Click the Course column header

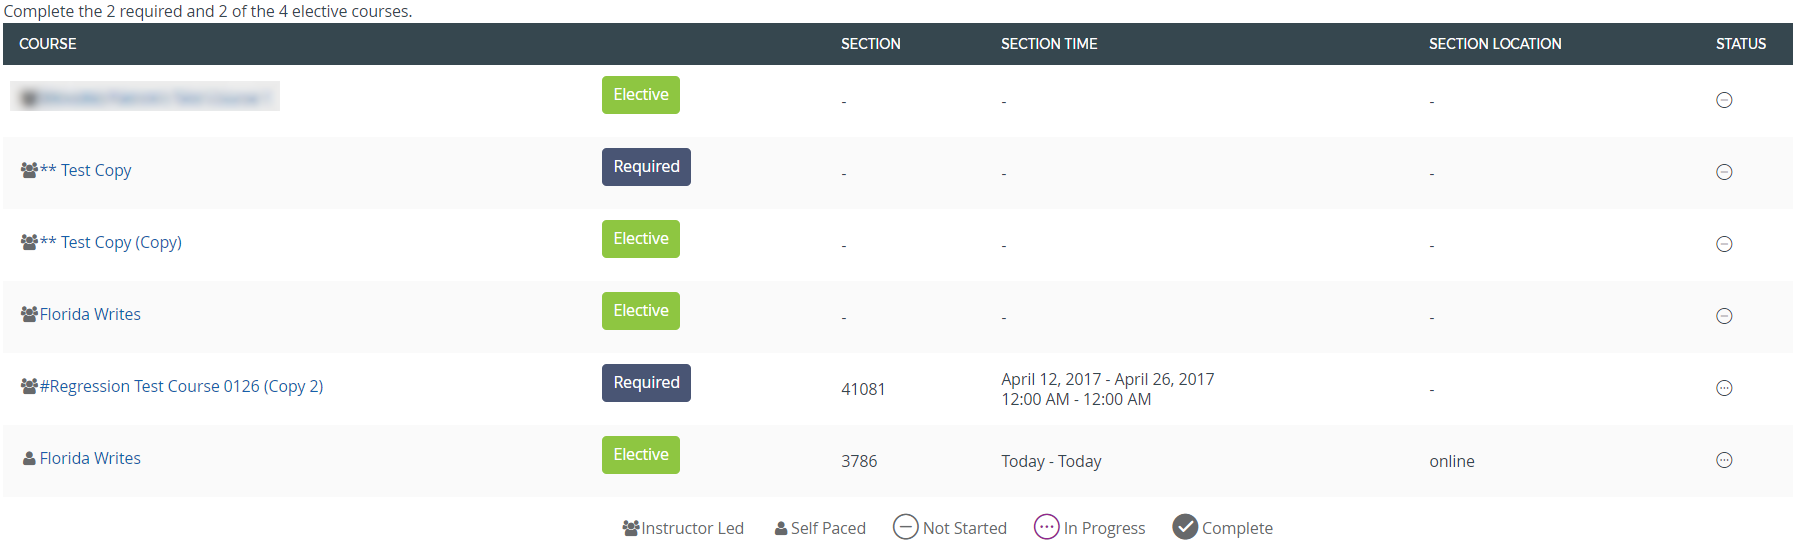(x=48, y=44)
